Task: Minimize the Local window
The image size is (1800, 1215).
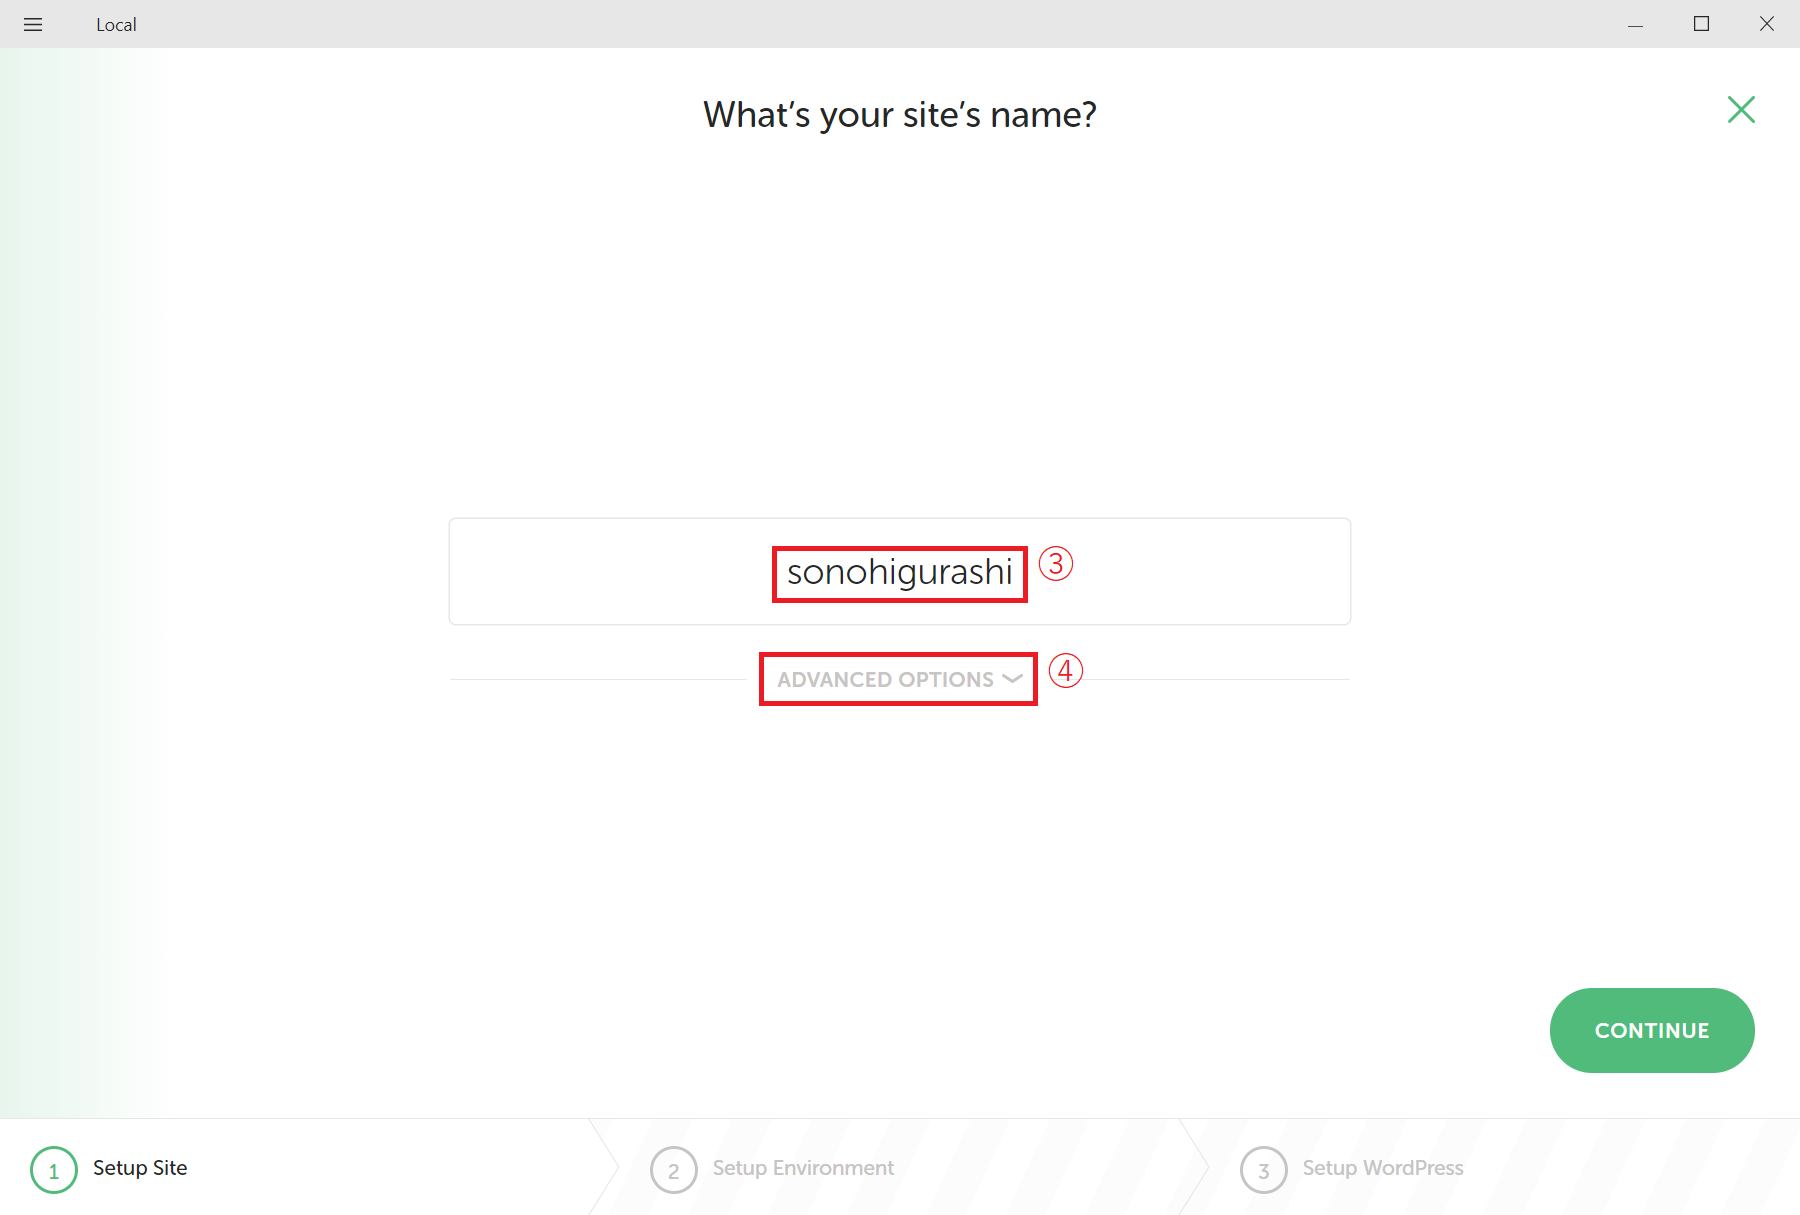Action: click(1636, 24)
